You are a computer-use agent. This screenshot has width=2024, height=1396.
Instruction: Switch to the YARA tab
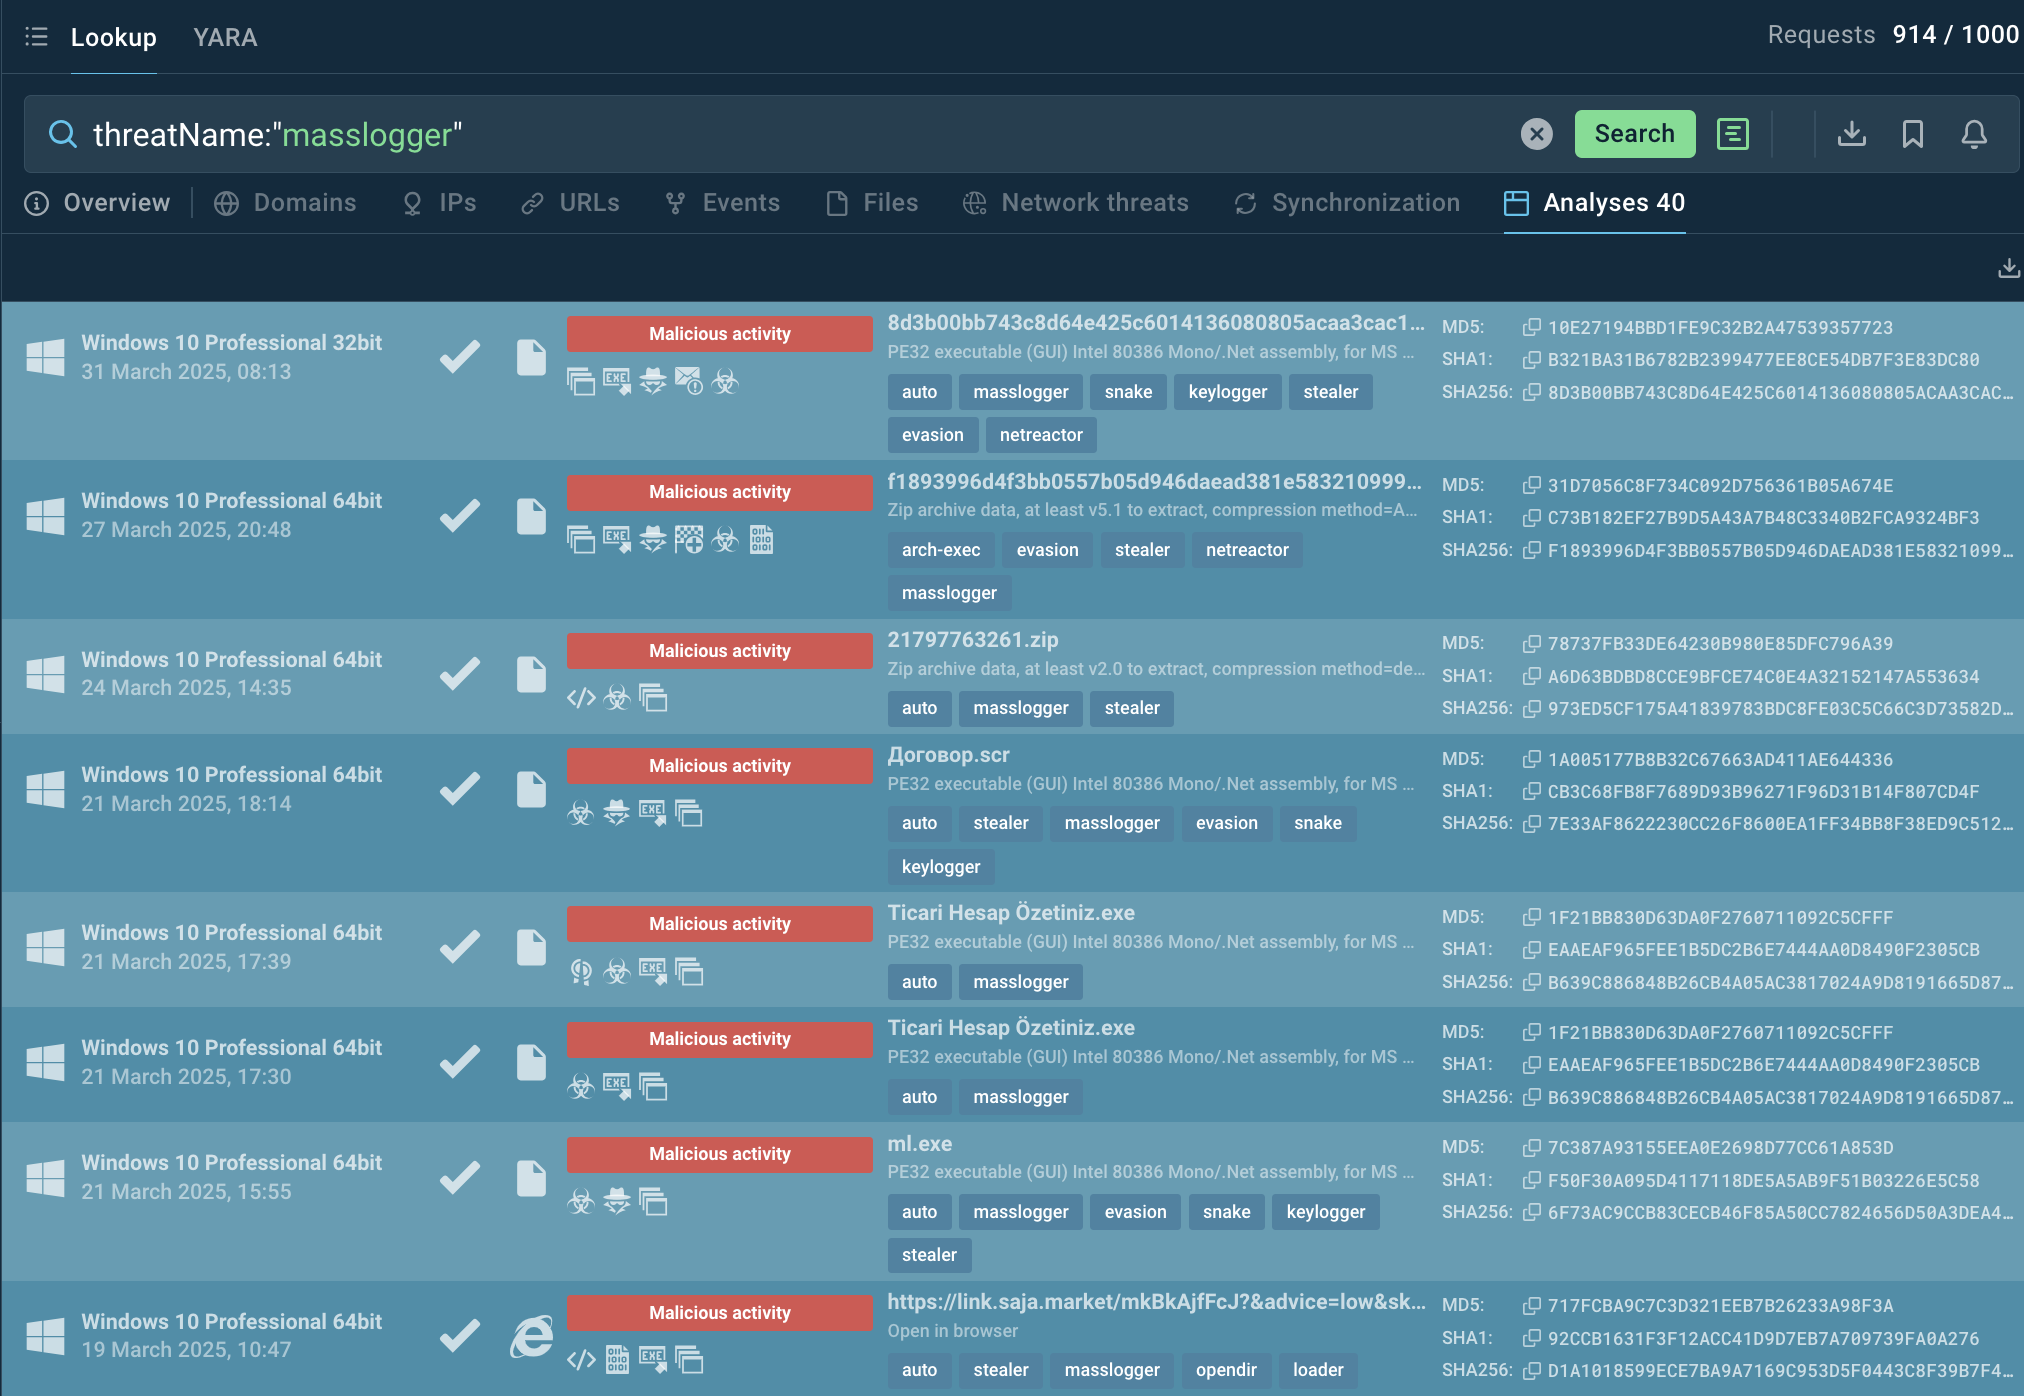click(x=225, y=37)
